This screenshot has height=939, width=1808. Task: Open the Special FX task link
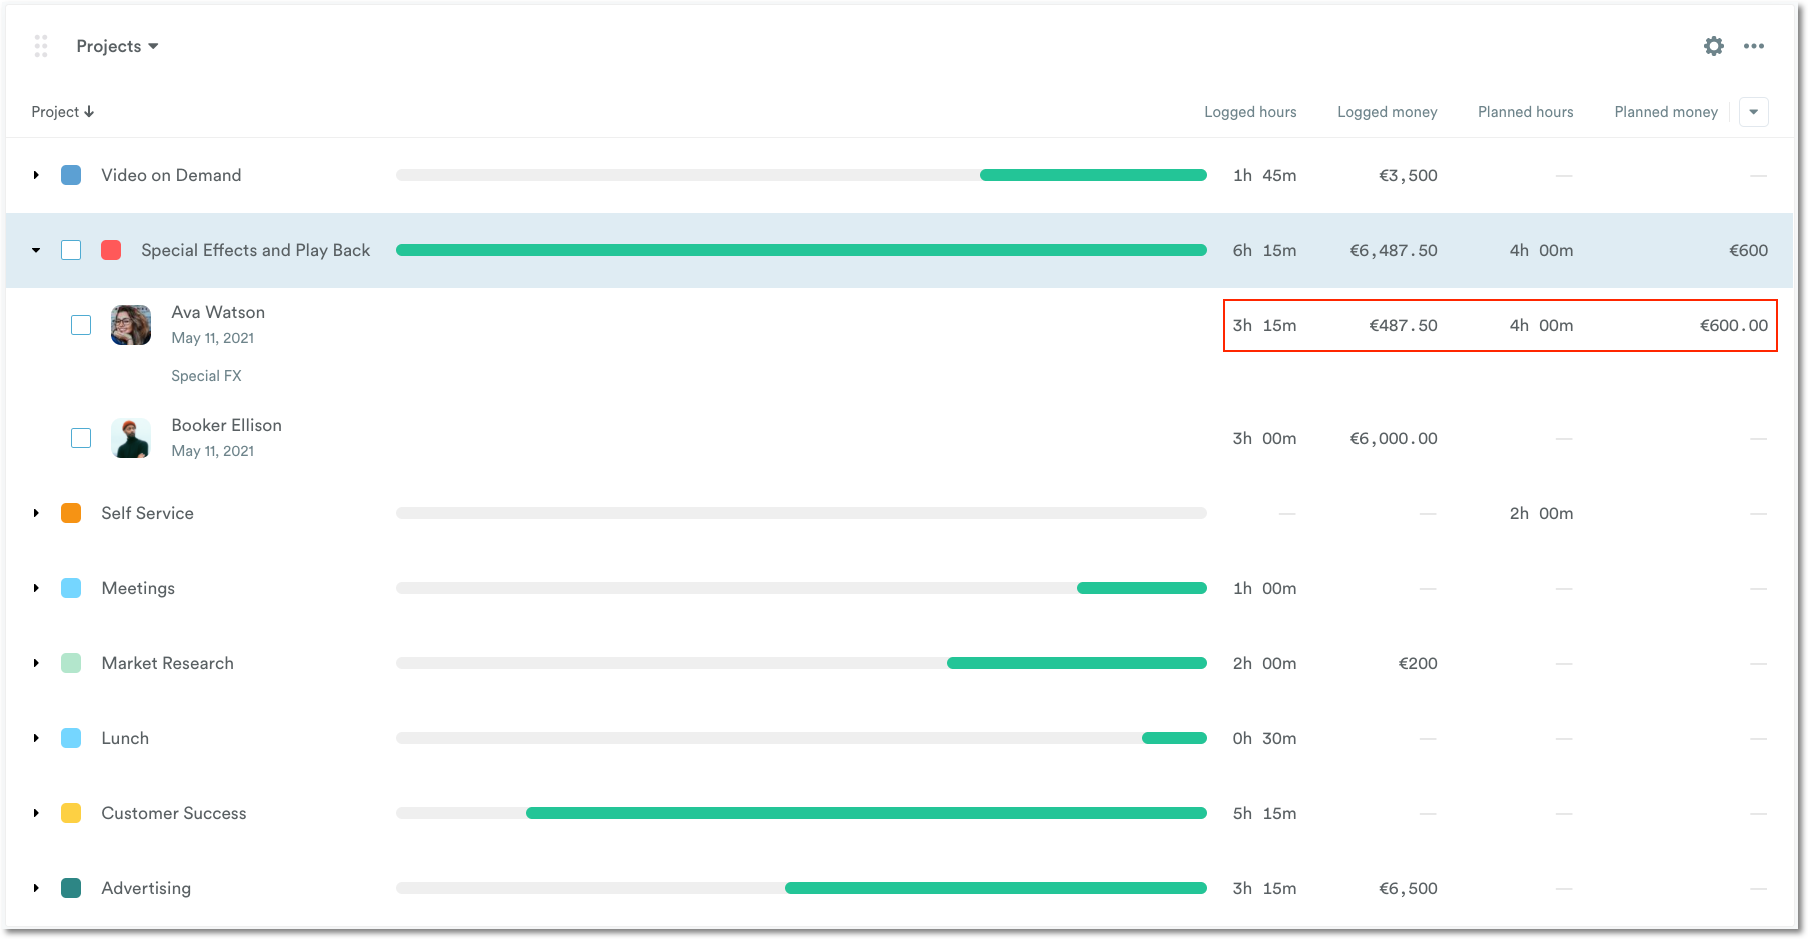(206, 375)
